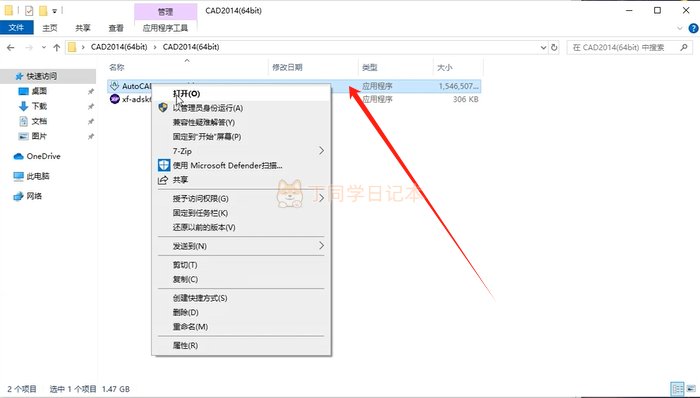Image resolution: width=700 pixels, height=398 pixels.
Task: Open 文档 in the navigation pane
Action: (x=39, y=121)
